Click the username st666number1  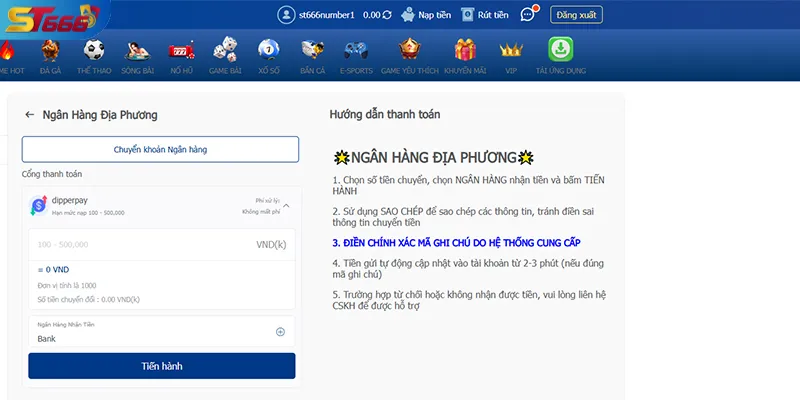(327, 15)
